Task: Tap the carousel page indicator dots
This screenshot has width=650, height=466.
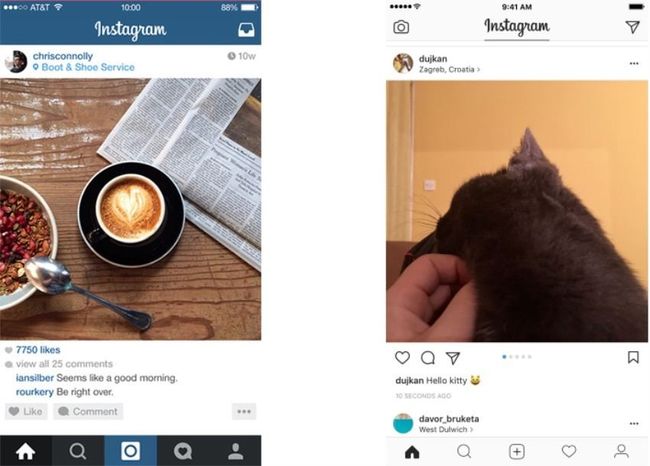Action: click(x=517, y=357)
